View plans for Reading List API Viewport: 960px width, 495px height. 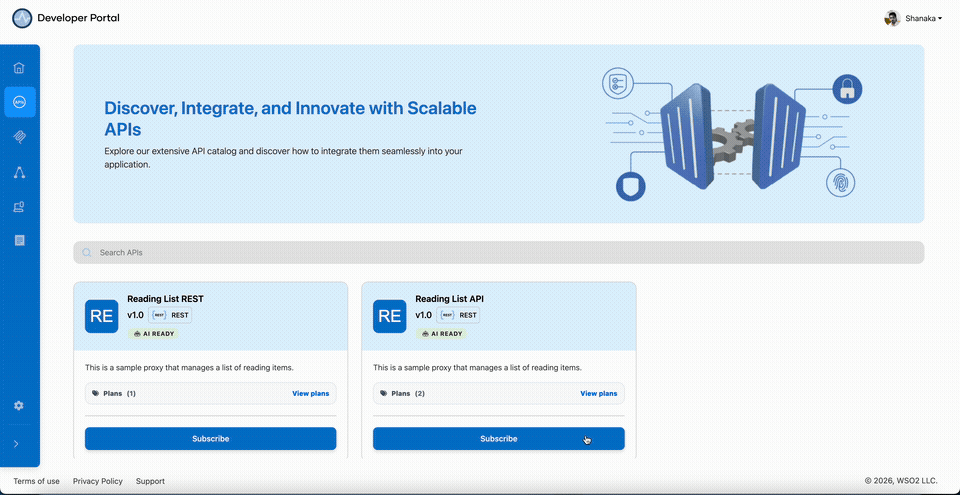point(599,393)
